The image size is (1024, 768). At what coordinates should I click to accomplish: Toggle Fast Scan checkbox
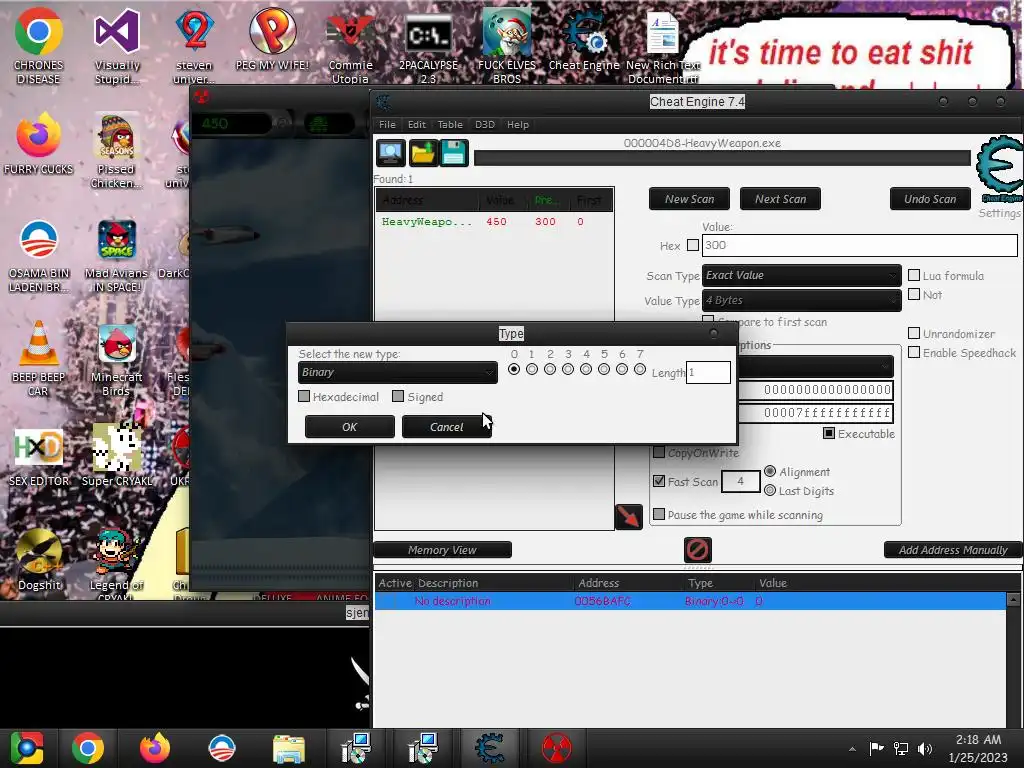659,481
